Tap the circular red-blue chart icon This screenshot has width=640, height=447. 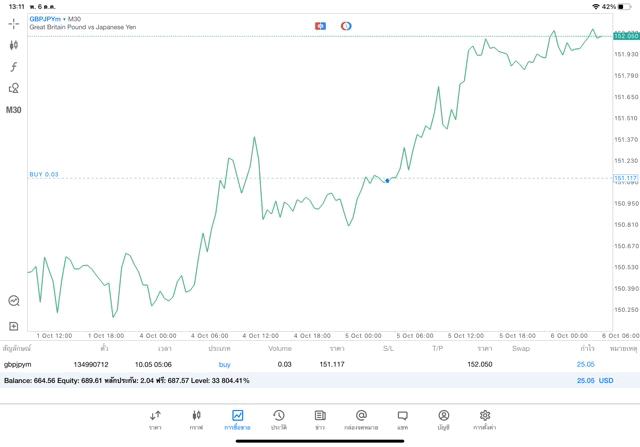(346, 25)
